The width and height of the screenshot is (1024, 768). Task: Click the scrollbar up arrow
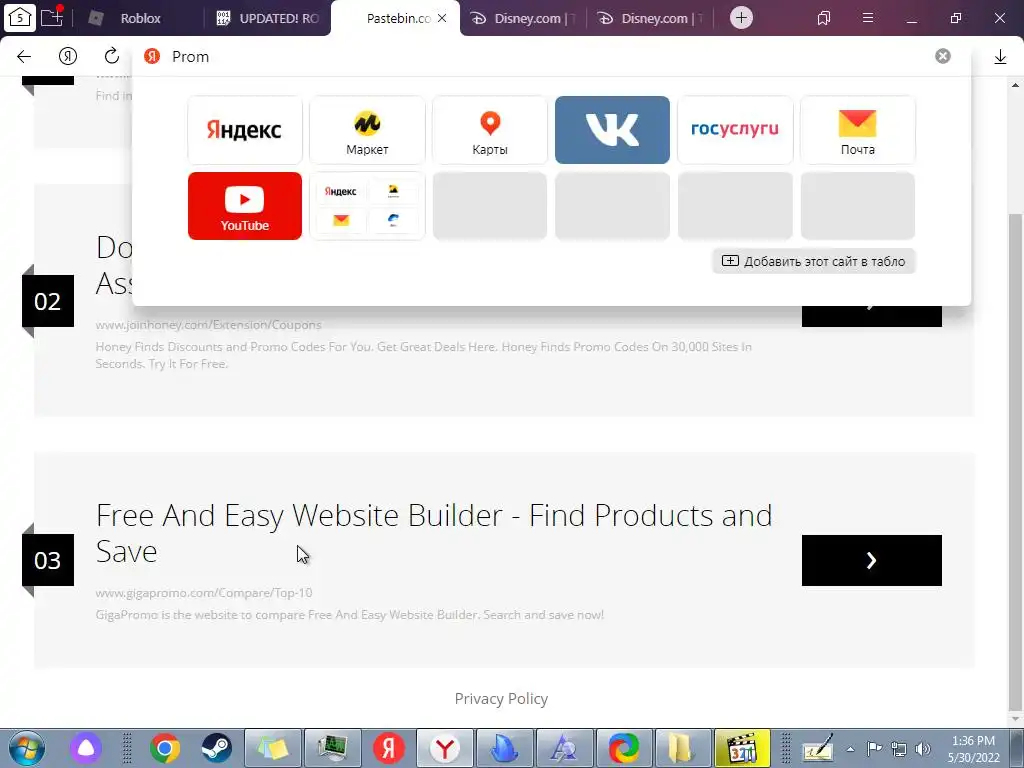coord(1016,86)
